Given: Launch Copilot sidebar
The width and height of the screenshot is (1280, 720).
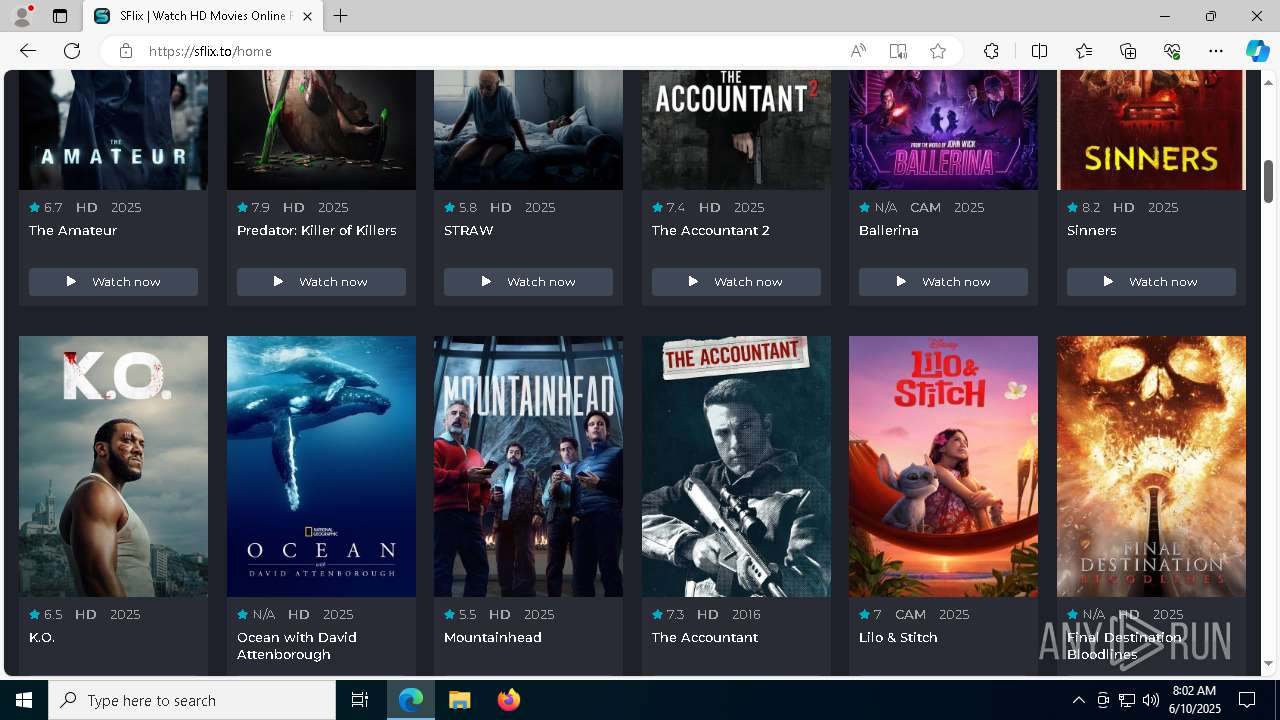Looking at the screenshot, I should (1257, 51).
